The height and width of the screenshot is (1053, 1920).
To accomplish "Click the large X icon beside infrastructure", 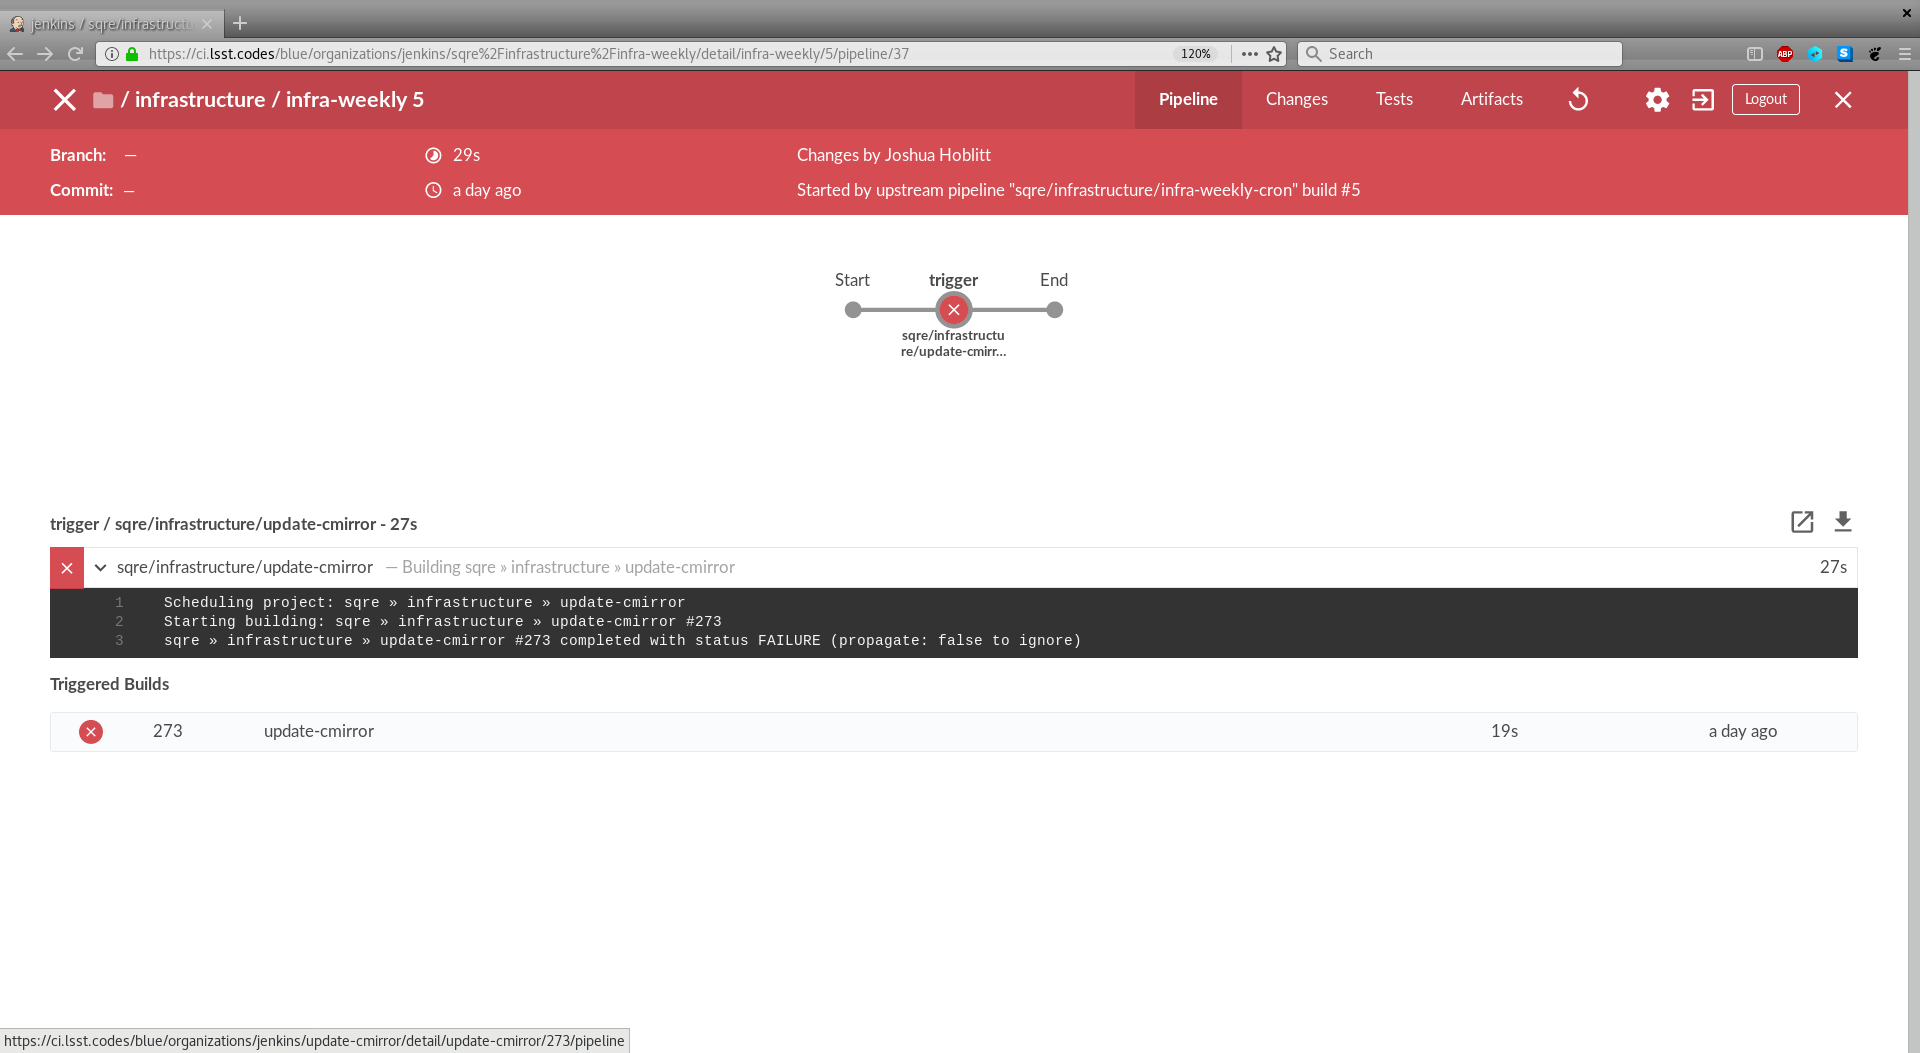I will point(65,100).
